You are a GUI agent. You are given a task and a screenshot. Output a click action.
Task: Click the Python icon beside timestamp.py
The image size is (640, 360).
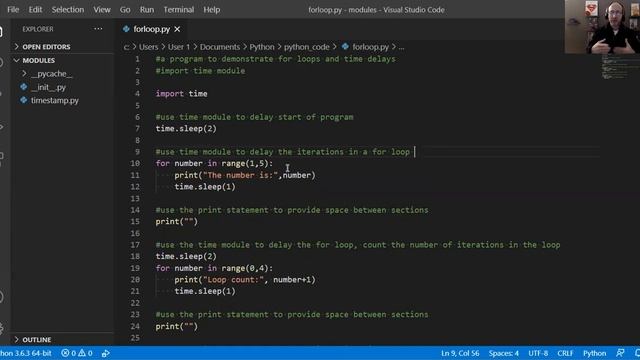point(24,100)
